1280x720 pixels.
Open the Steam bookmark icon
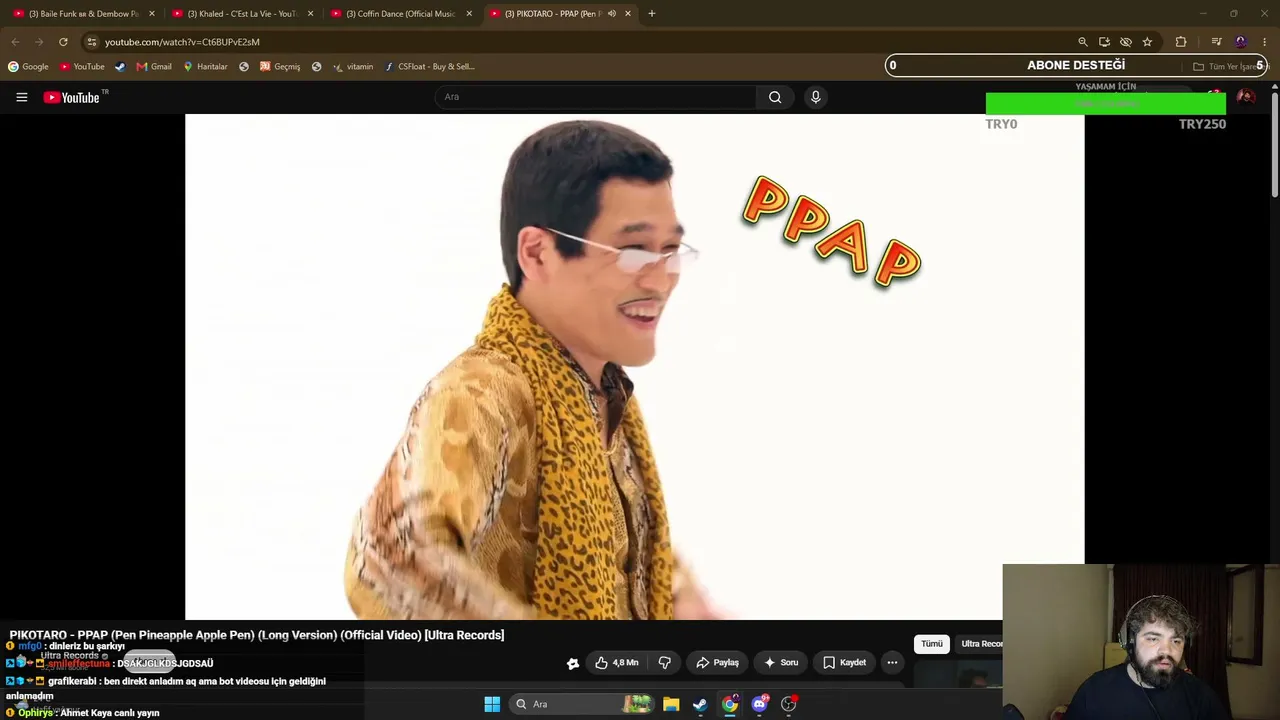120,67
